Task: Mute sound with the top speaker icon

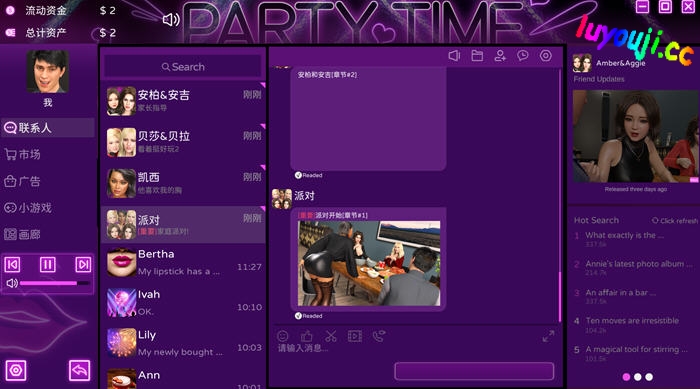Action: (171, 19)
